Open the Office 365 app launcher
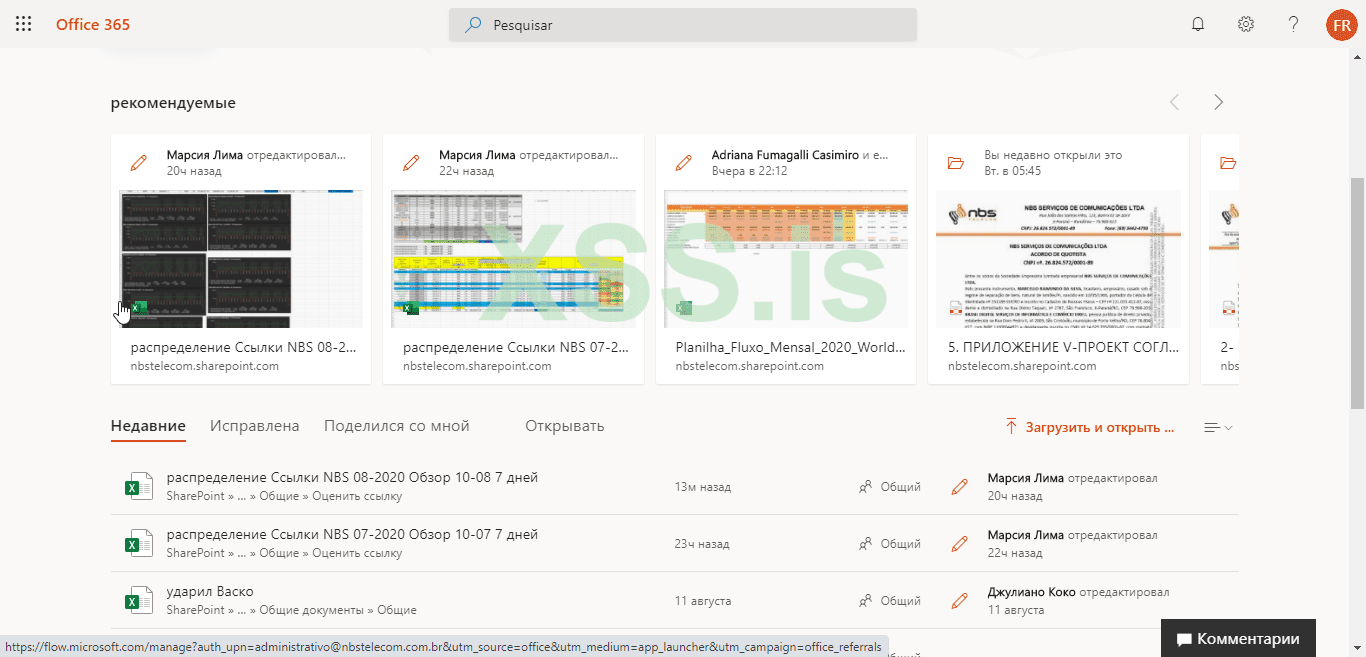 22,24
